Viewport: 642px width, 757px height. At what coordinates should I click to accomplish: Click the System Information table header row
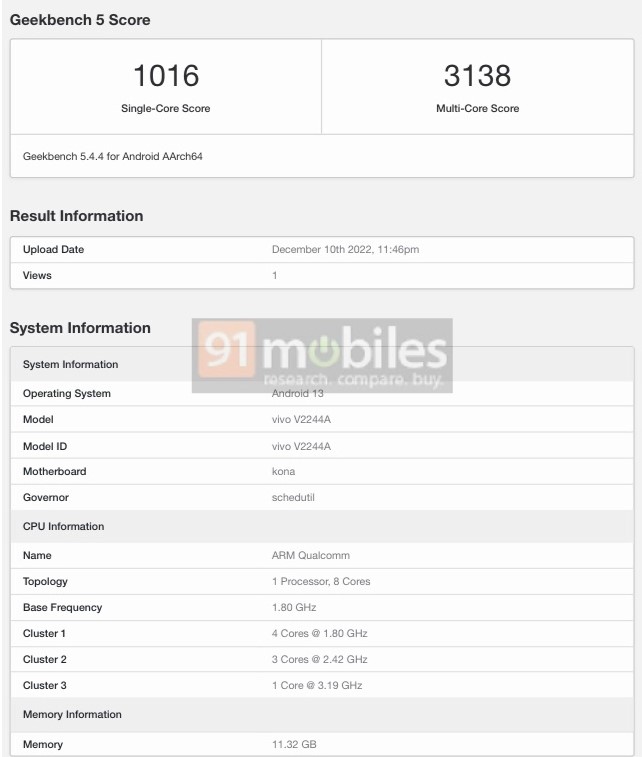click(322, 364)
